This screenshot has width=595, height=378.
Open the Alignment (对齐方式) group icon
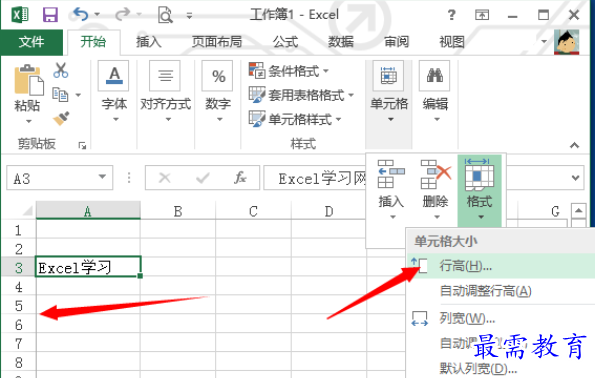click(165, 76)
